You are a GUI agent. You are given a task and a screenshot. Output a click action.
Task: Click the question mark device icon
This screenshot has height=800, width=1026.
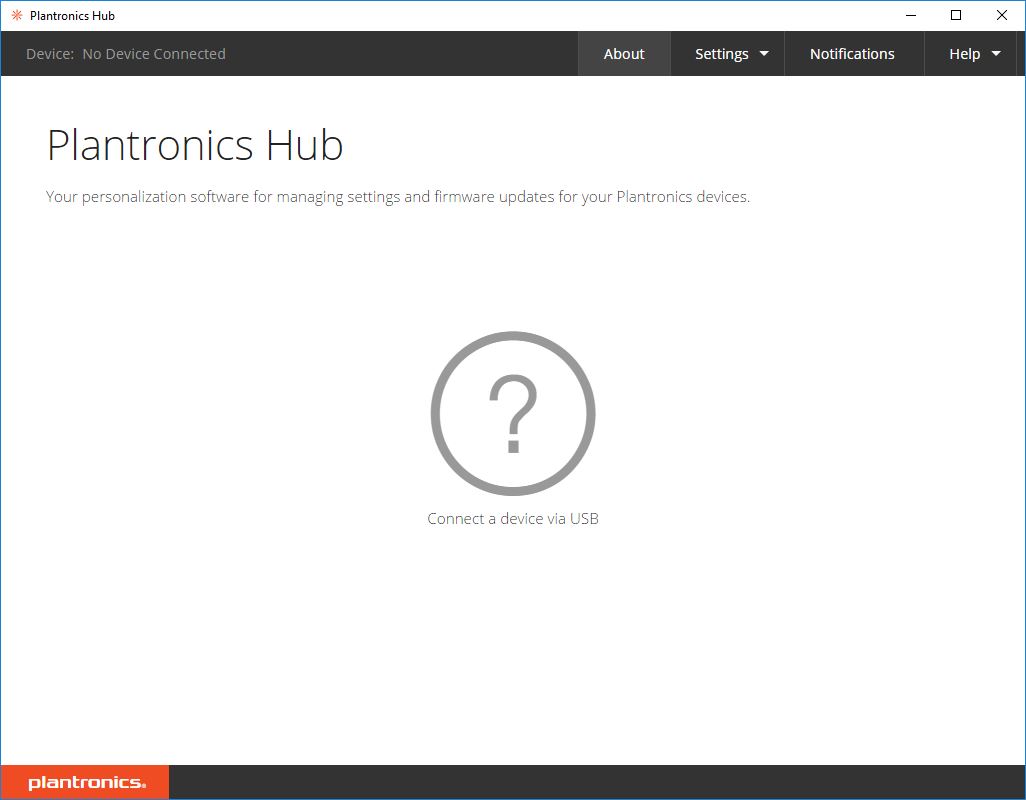click(x=513, y=413)
